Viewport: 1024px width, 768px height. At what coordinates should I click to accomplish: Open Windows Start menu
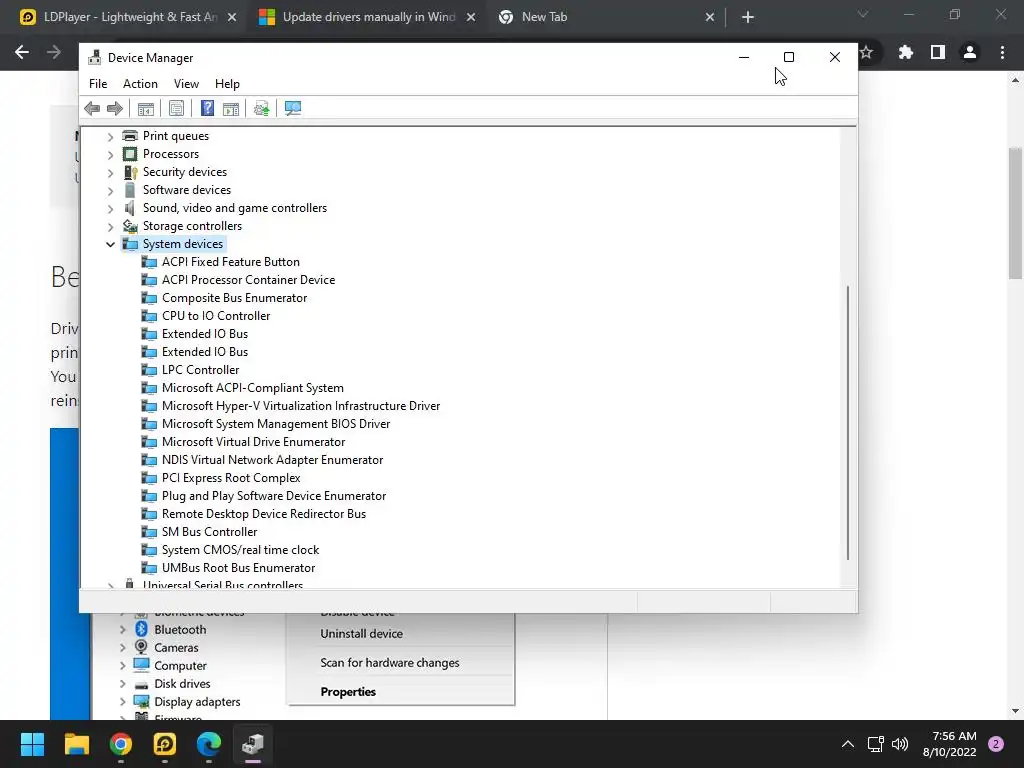click(32, 744)
